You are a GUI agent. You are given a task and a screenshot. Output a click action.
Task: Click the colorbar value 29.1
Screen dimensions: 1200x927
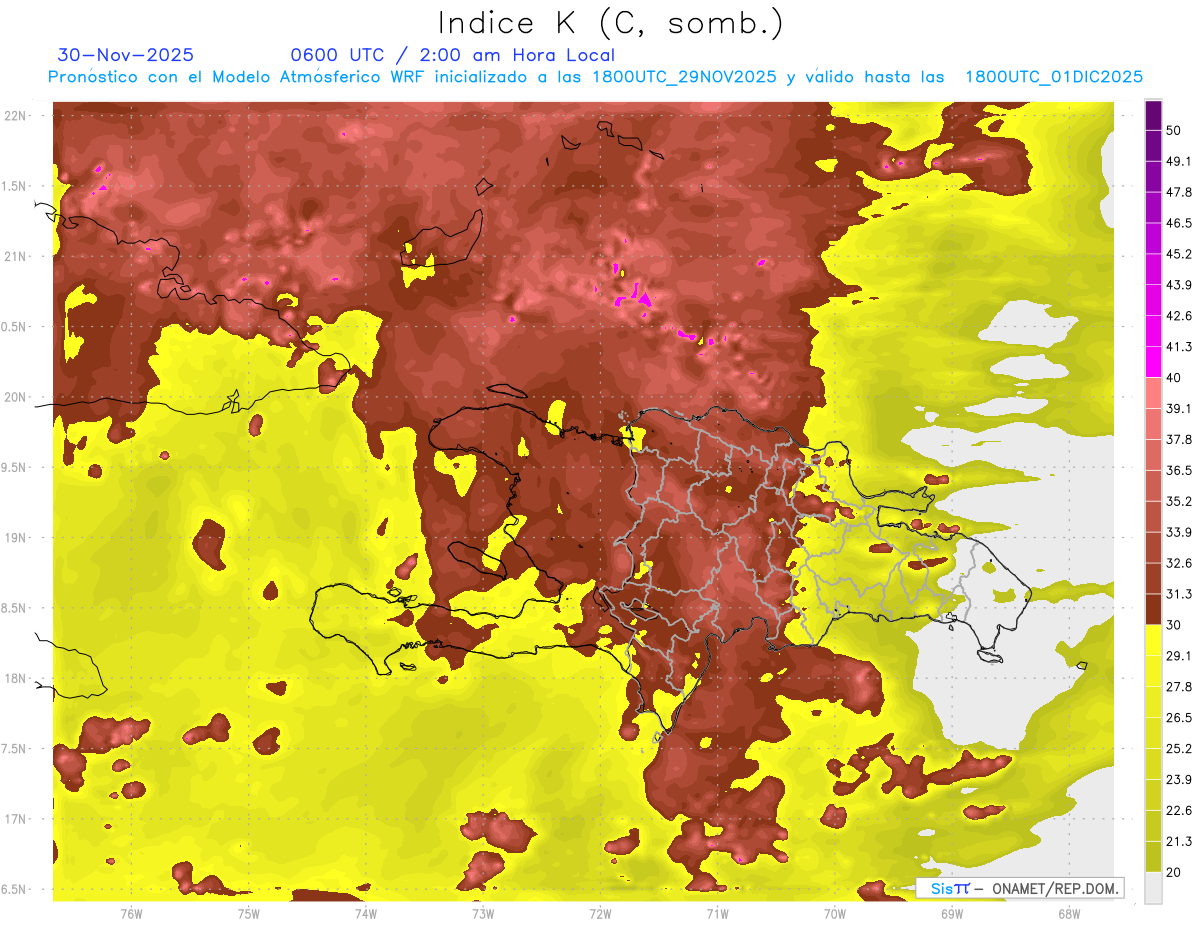(1179, 656)
